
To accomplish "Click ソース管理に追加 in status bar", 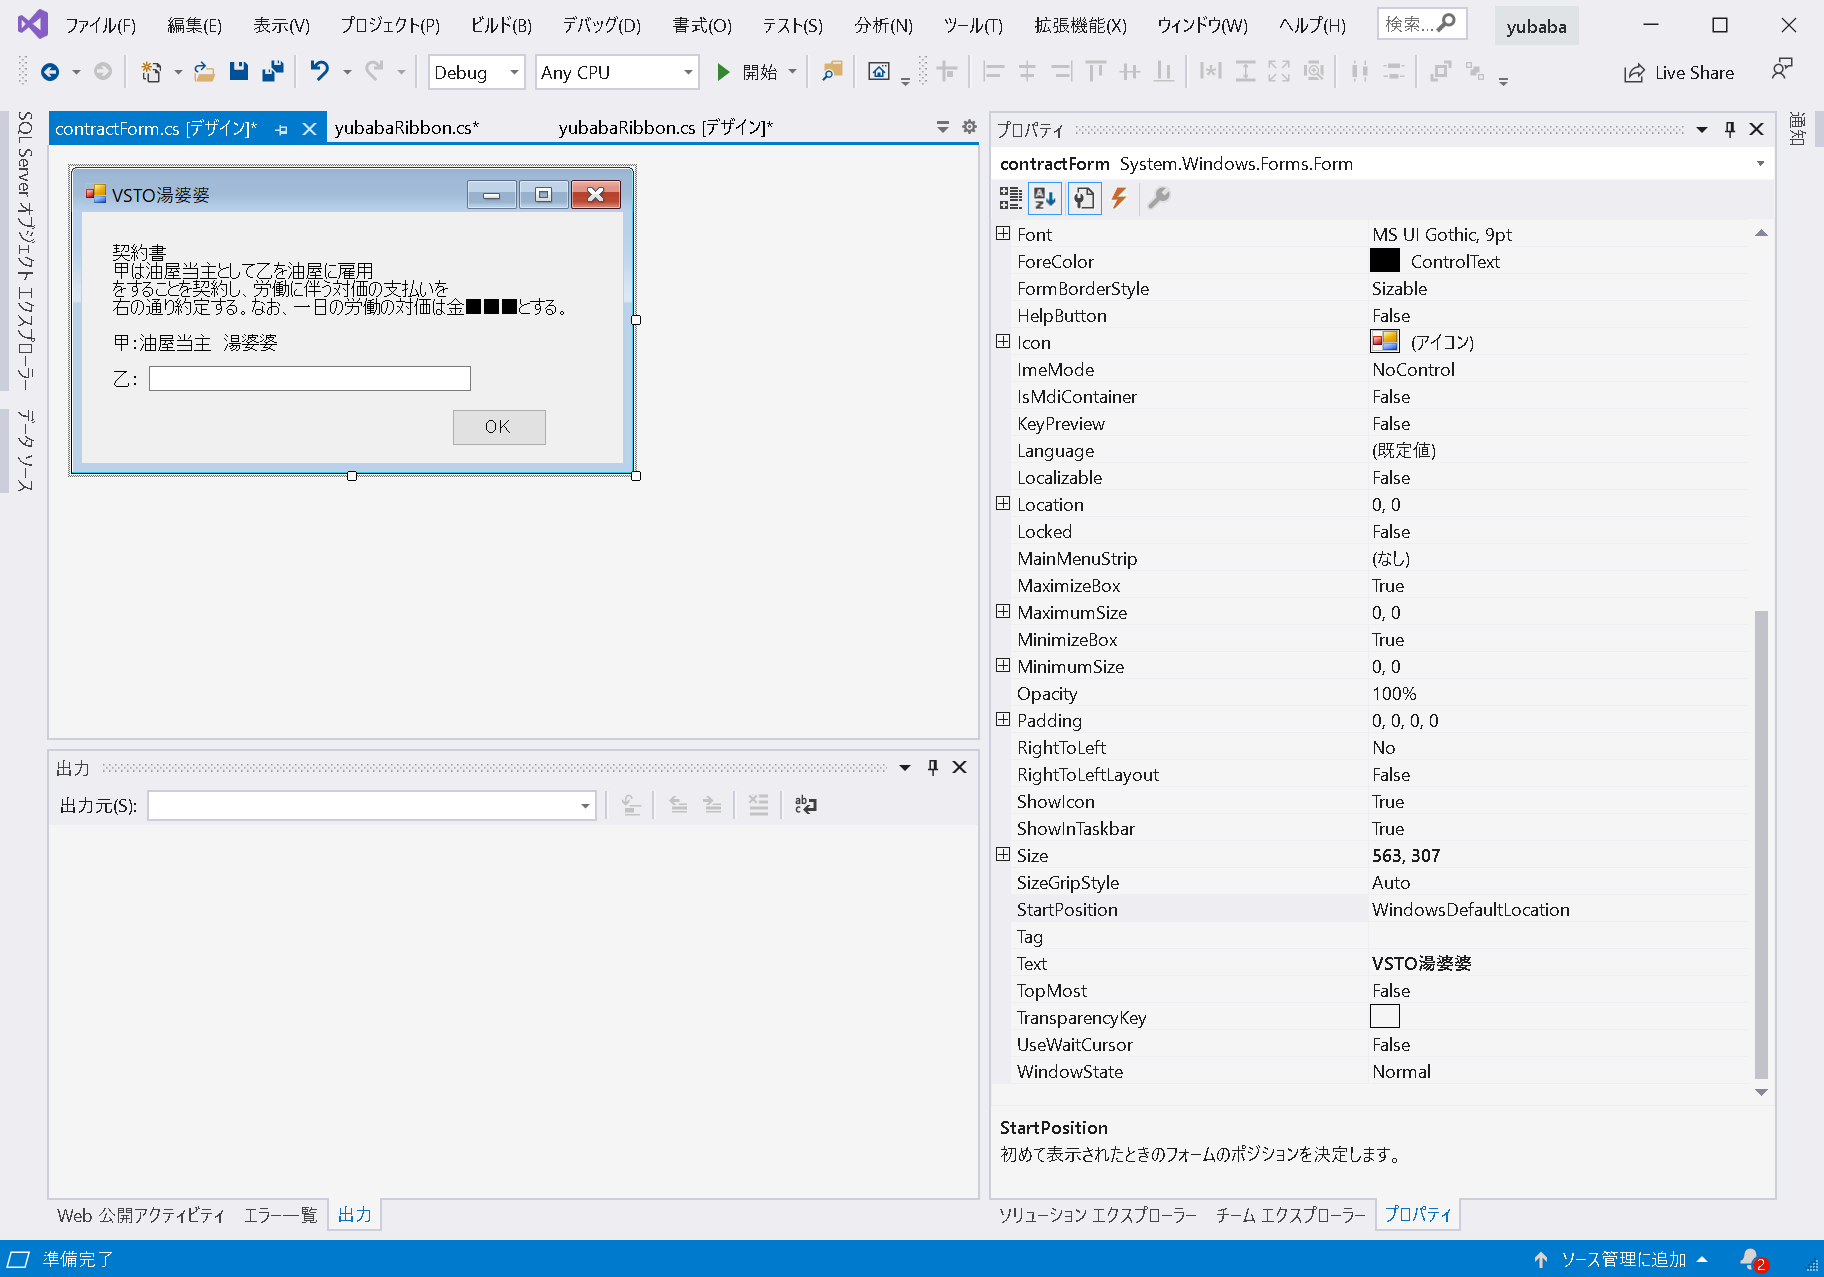I will (x=1624, y=1260).
